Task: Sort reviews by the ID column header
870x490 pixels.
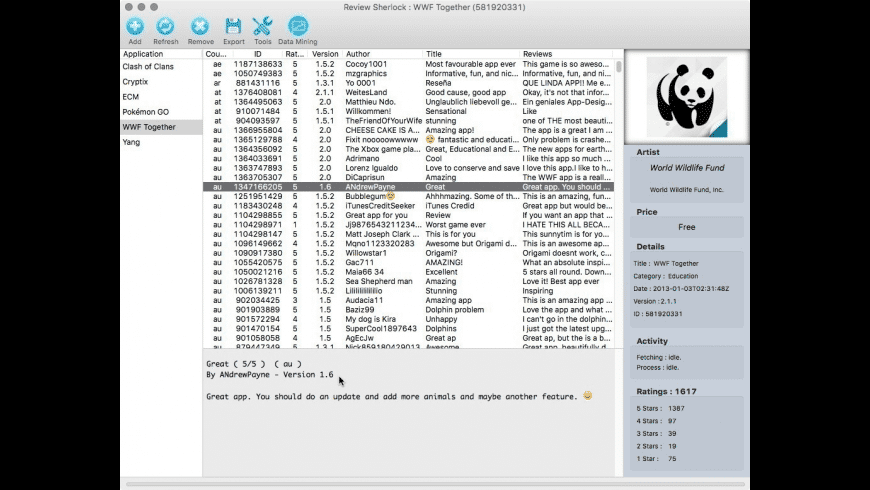Action: 257,54
